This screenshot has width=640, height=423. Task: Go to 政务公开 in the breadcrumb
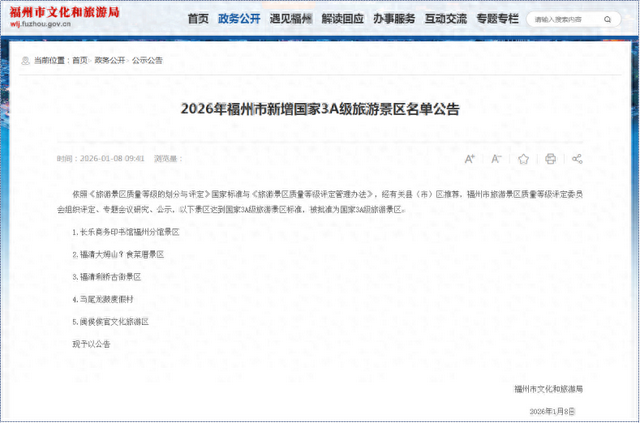click(x=110, y=61)
